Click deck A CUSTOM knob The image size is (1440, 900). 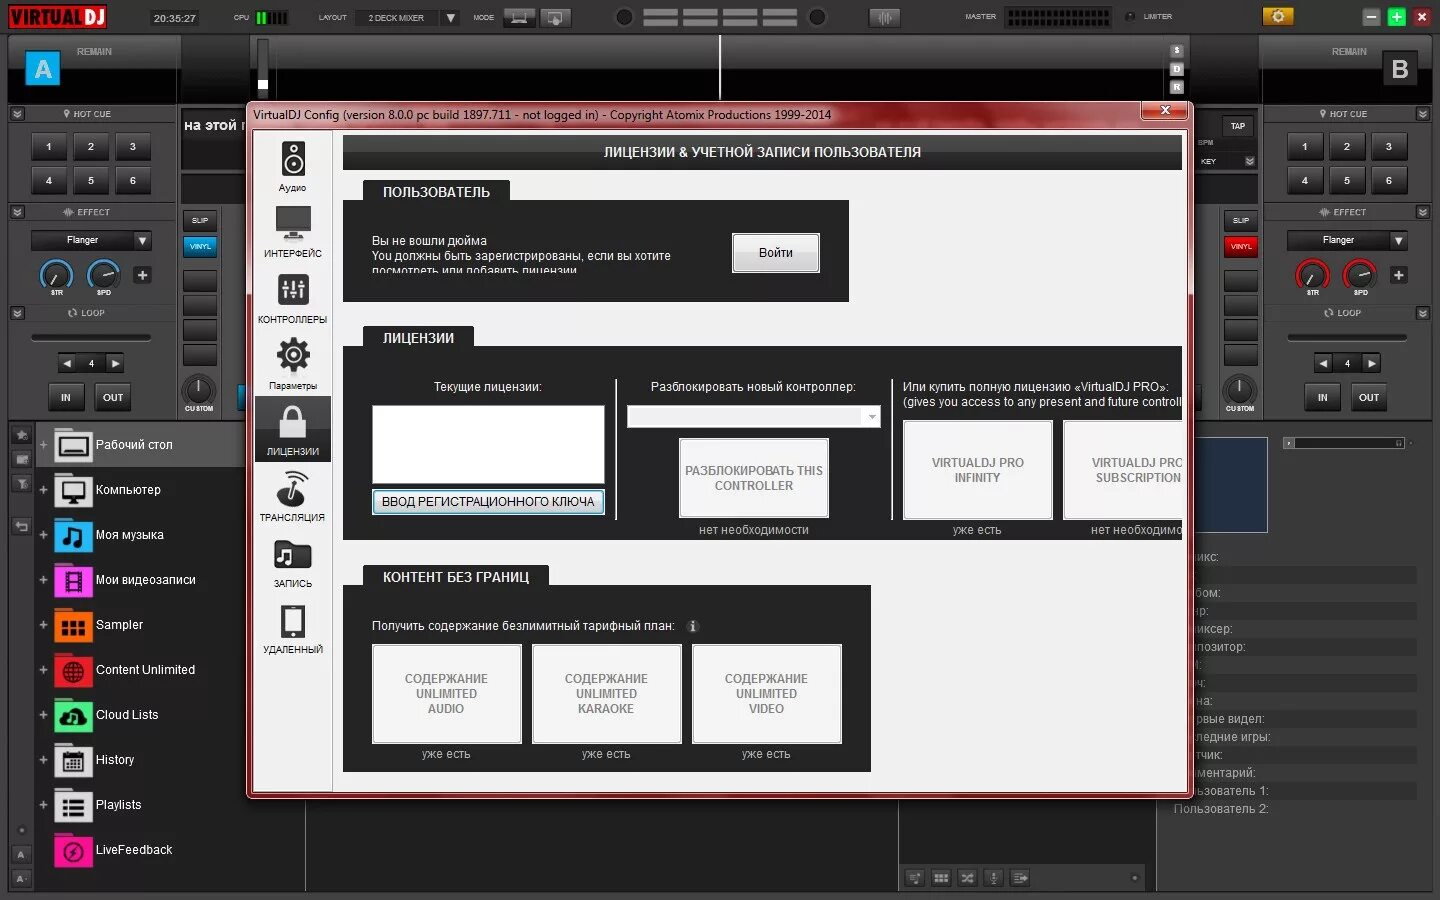coord(199,390)
